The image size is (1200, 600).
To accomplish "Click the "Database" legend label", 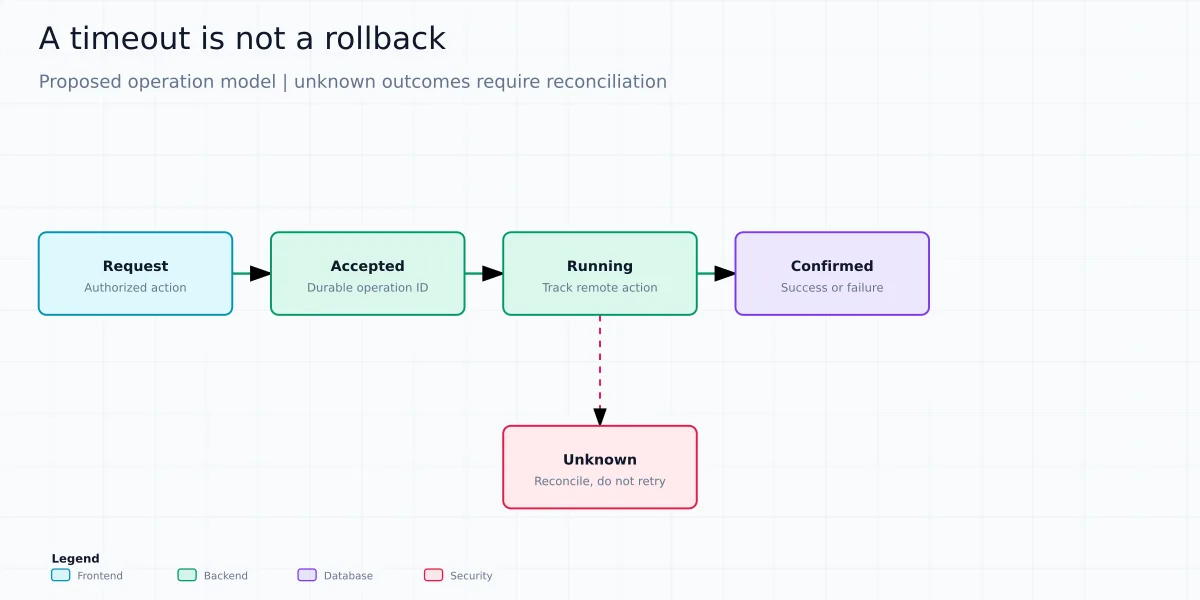I will coord(348,576).
